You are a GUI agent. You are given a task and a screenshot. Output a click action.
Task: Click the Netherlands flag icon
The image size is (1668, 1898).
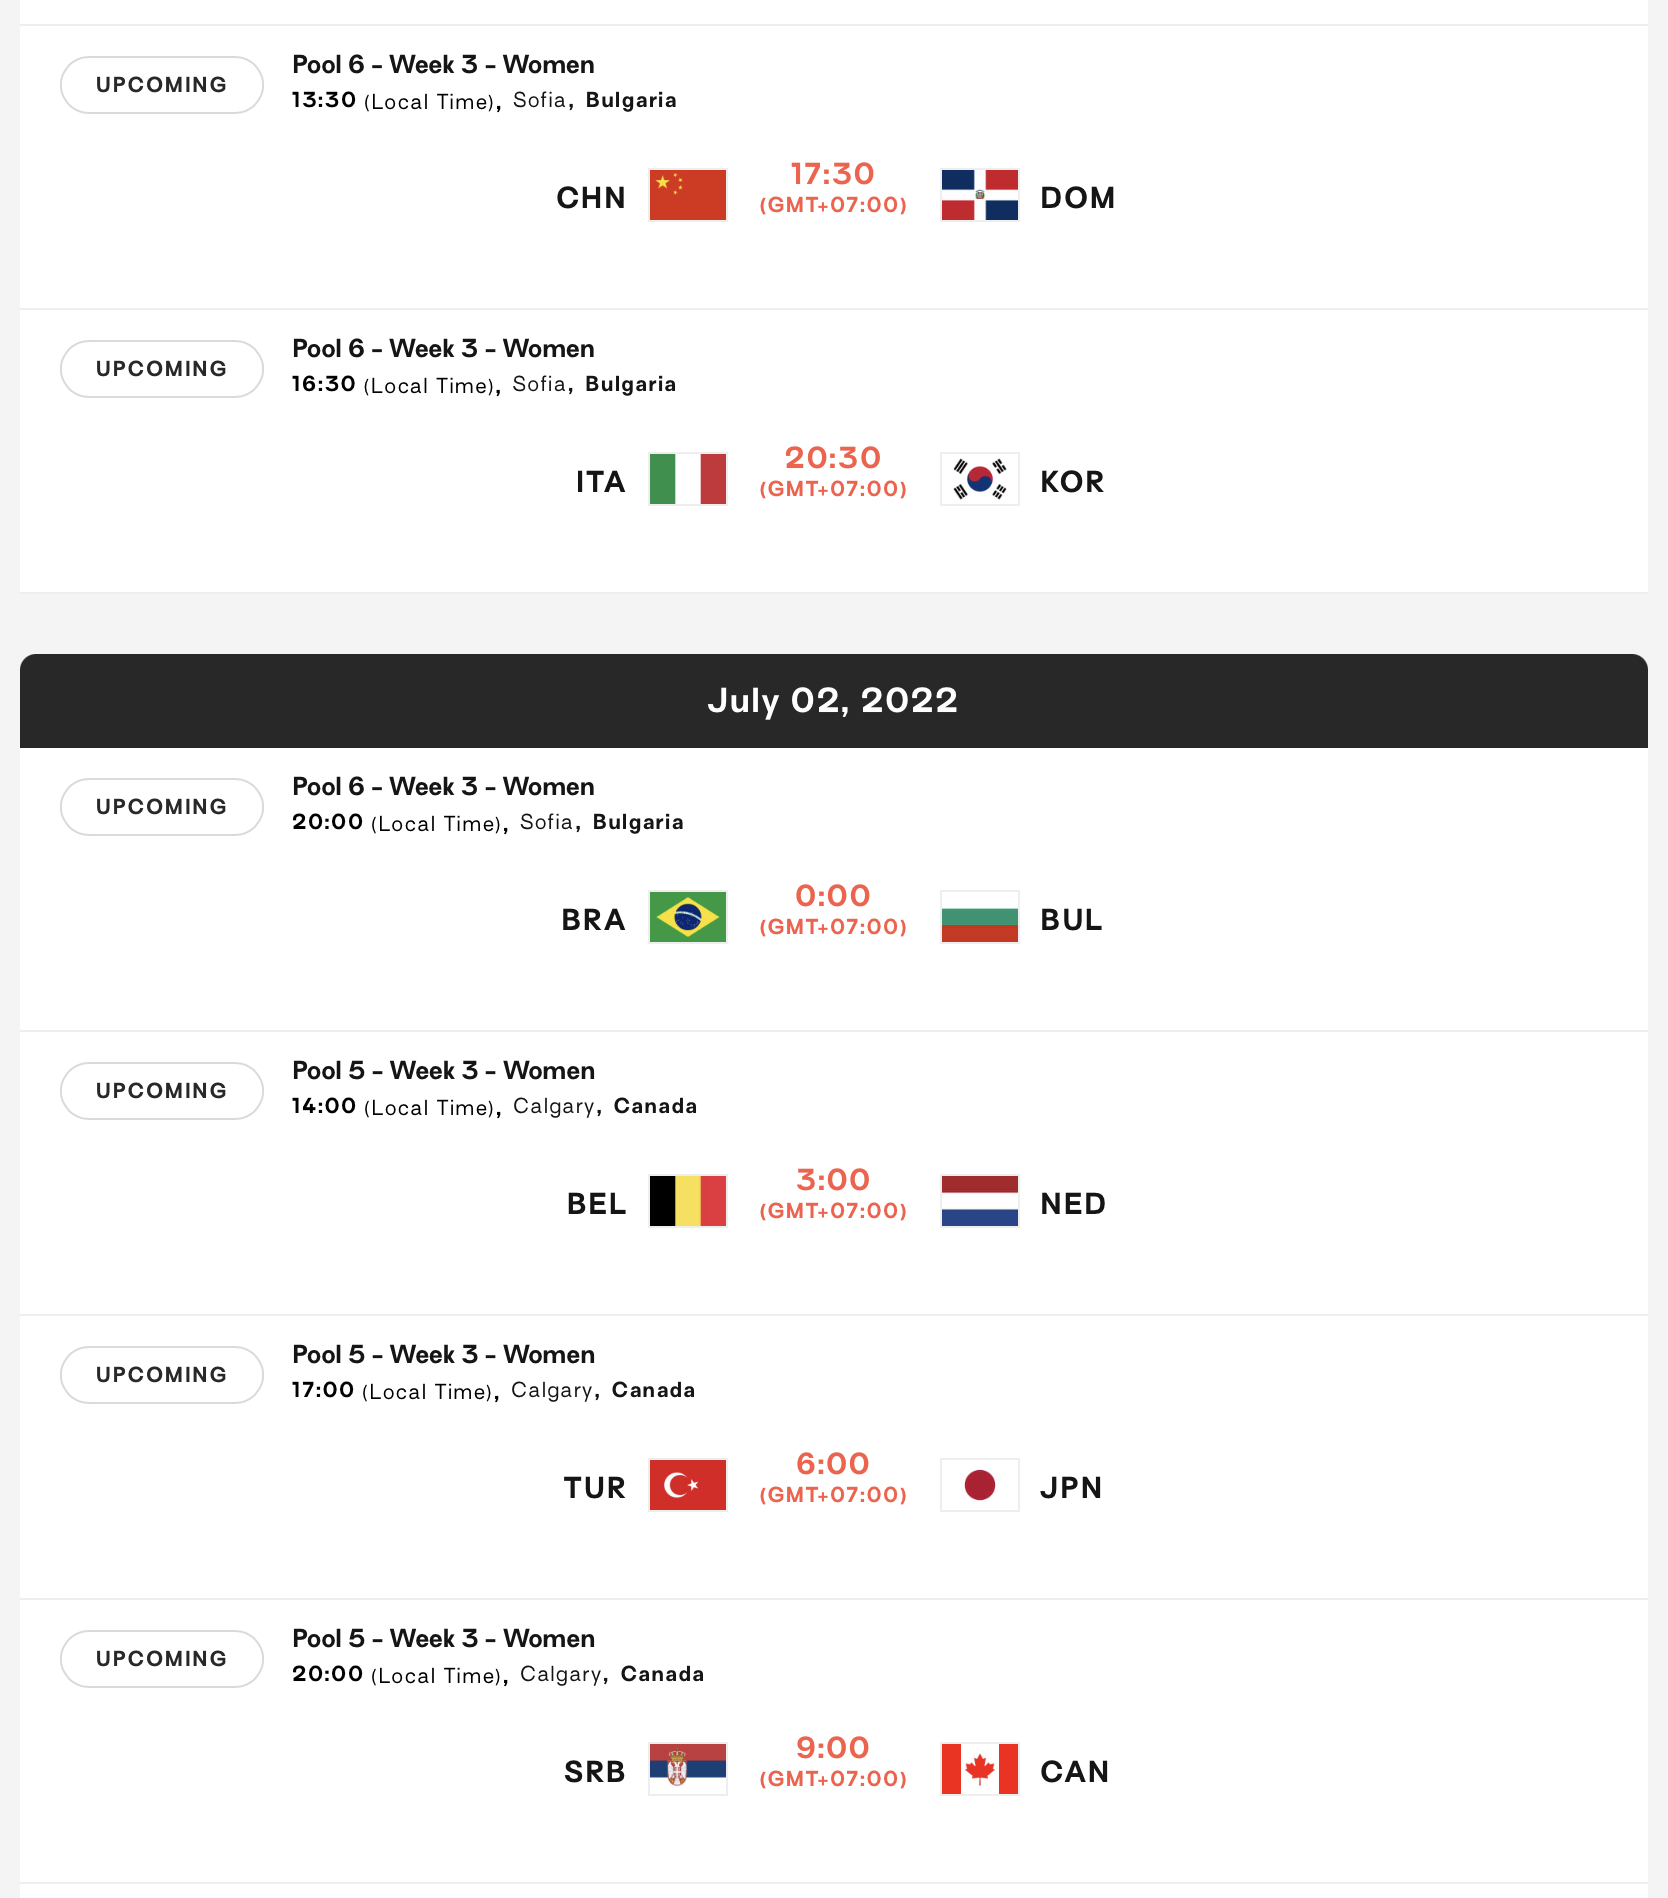tap(979, 1201)
